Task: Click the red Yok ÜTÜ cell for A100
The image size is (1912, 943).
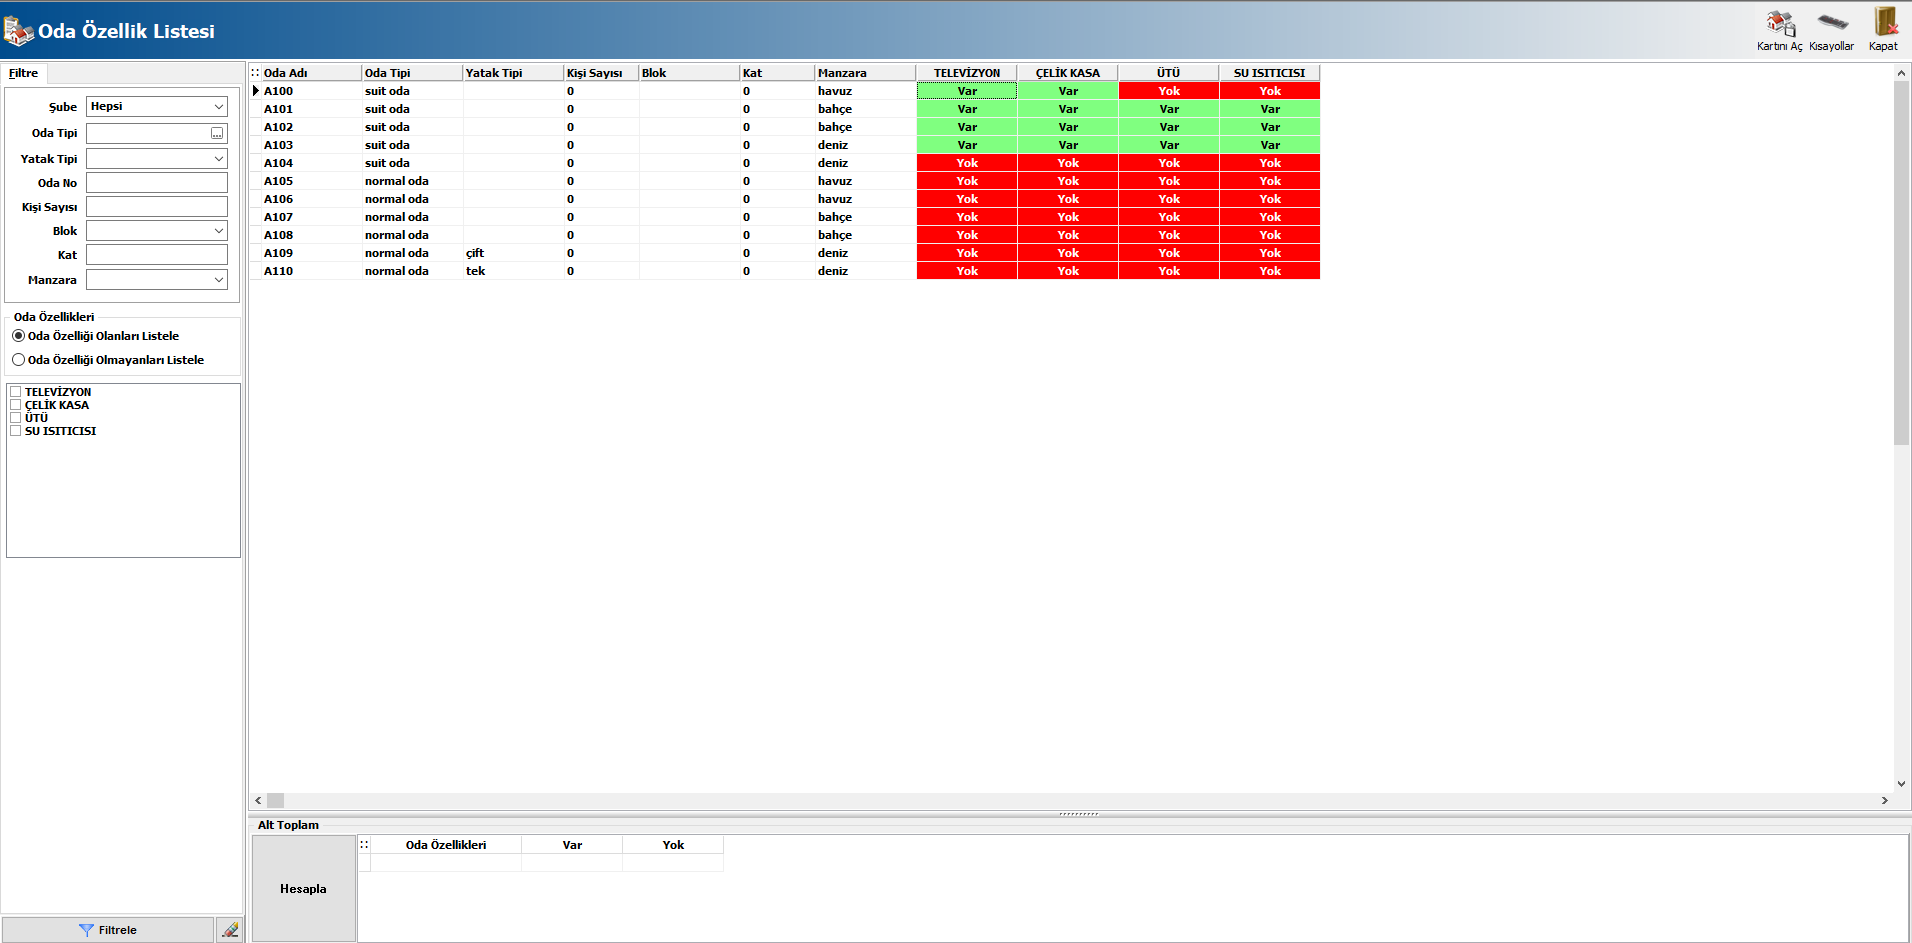Action: coord(1169,91)
